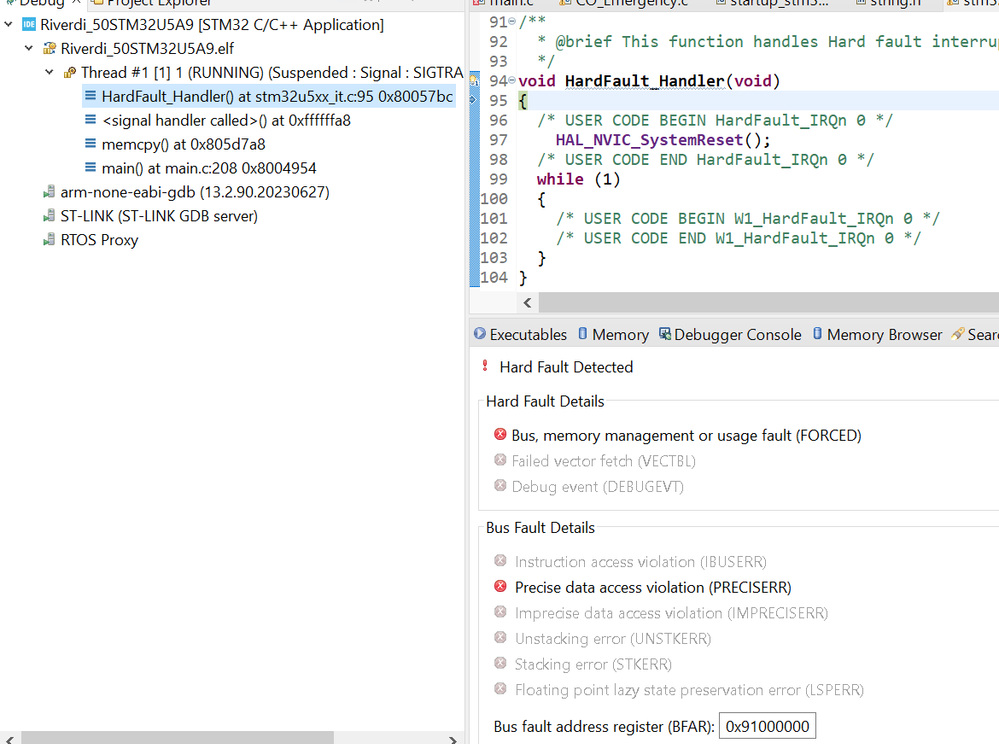Click the Hard Fault Detected warning icon

(x=485, y=366)
